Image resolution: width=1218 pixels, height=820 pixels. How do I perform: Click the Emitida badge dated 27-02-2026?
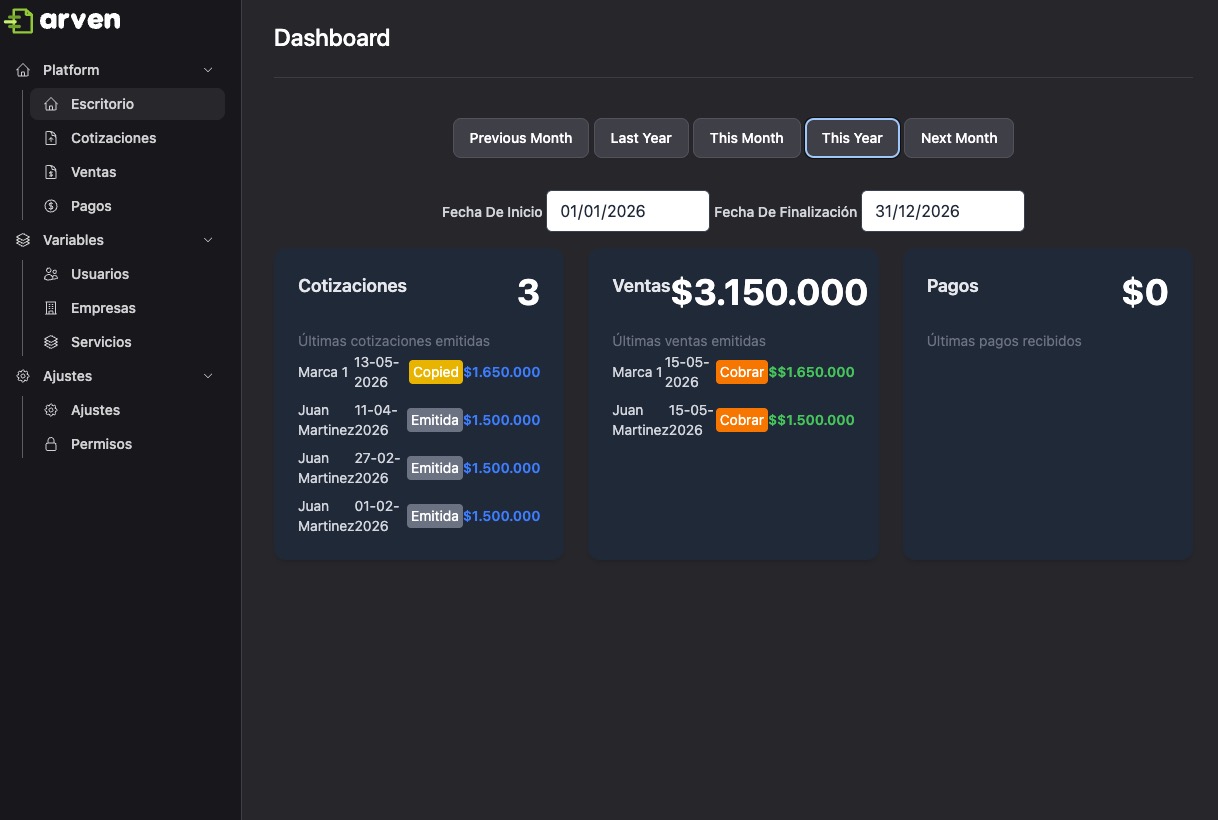[x=435, y=468]
